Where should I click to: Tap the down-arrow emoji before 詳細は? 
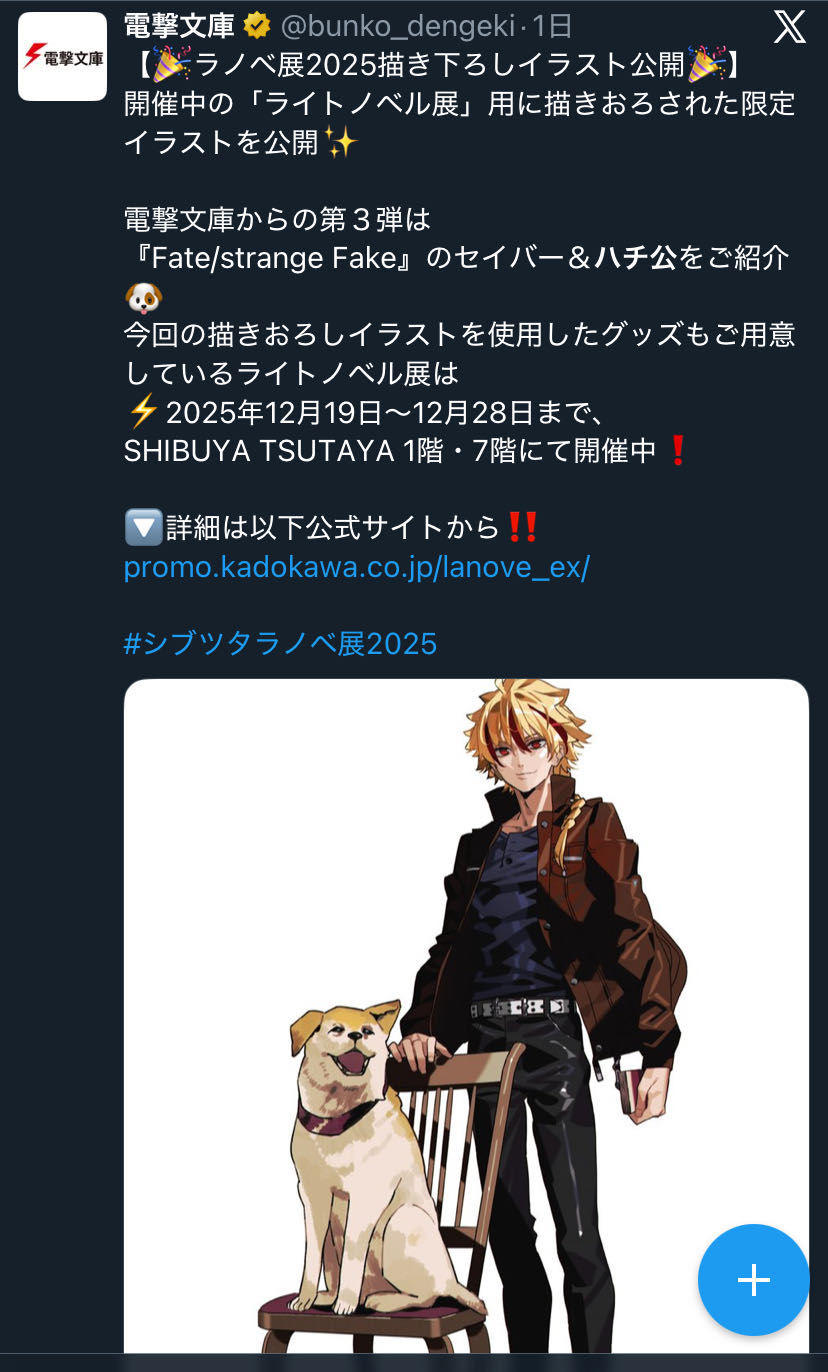[x=141, y=526]
